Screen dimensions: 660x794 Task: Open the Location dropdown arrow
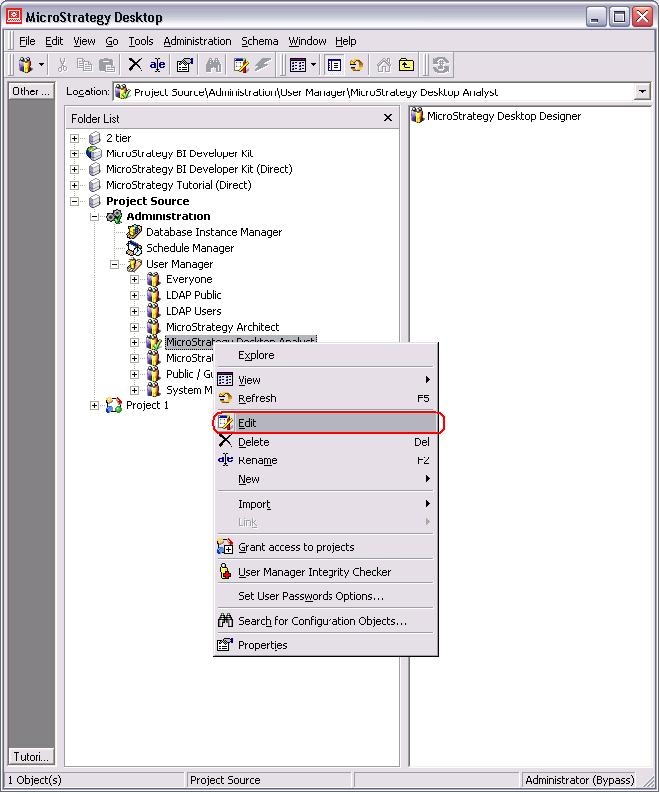[x=642, y=92]
